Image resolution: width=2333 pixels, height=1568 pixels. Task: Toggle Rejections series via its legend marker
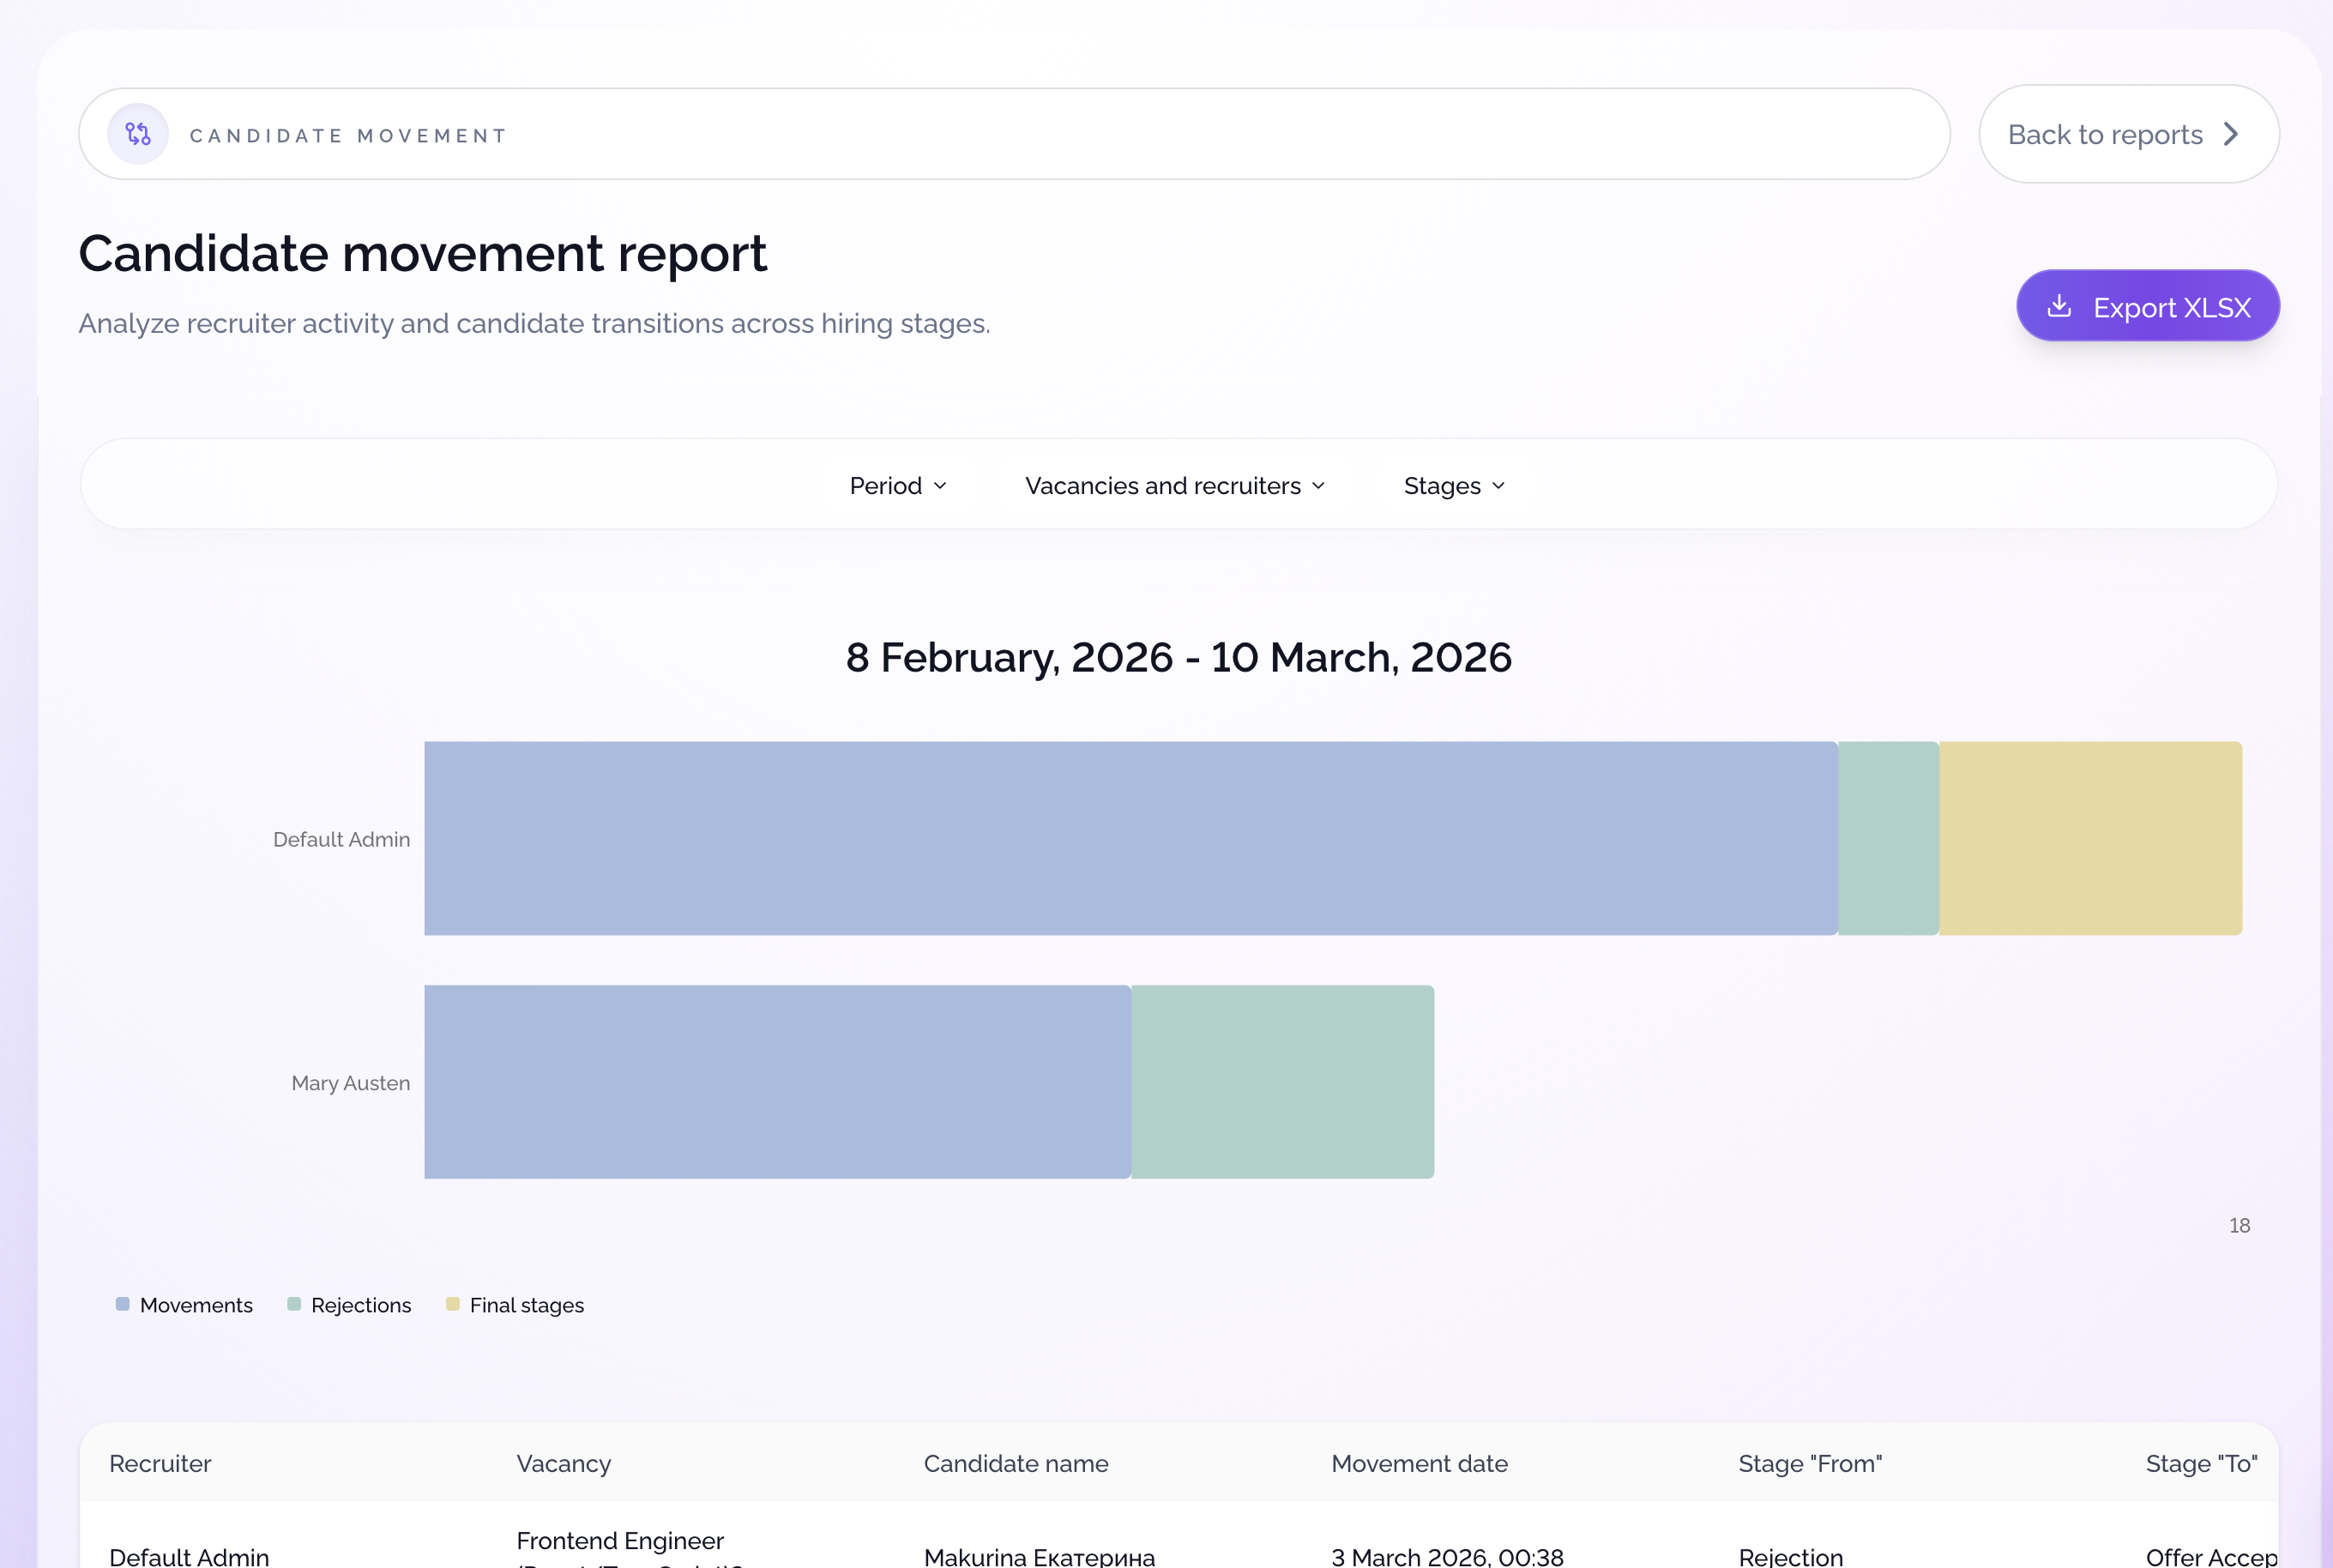pyautogui.click(x=294, y=1304)
